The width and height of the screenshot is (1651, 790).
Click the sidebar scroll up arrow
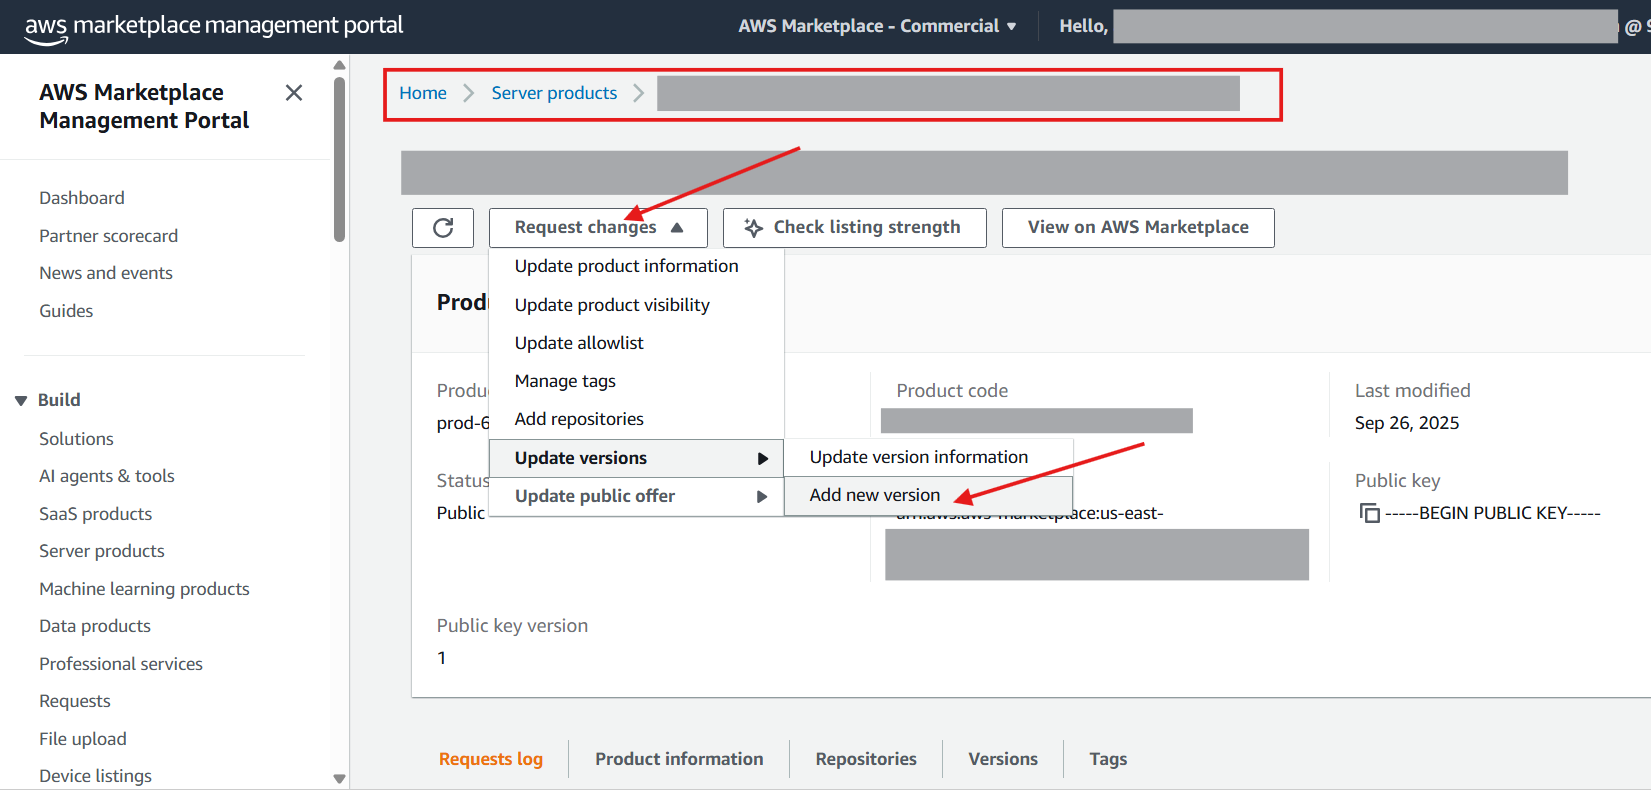[339, 65]
